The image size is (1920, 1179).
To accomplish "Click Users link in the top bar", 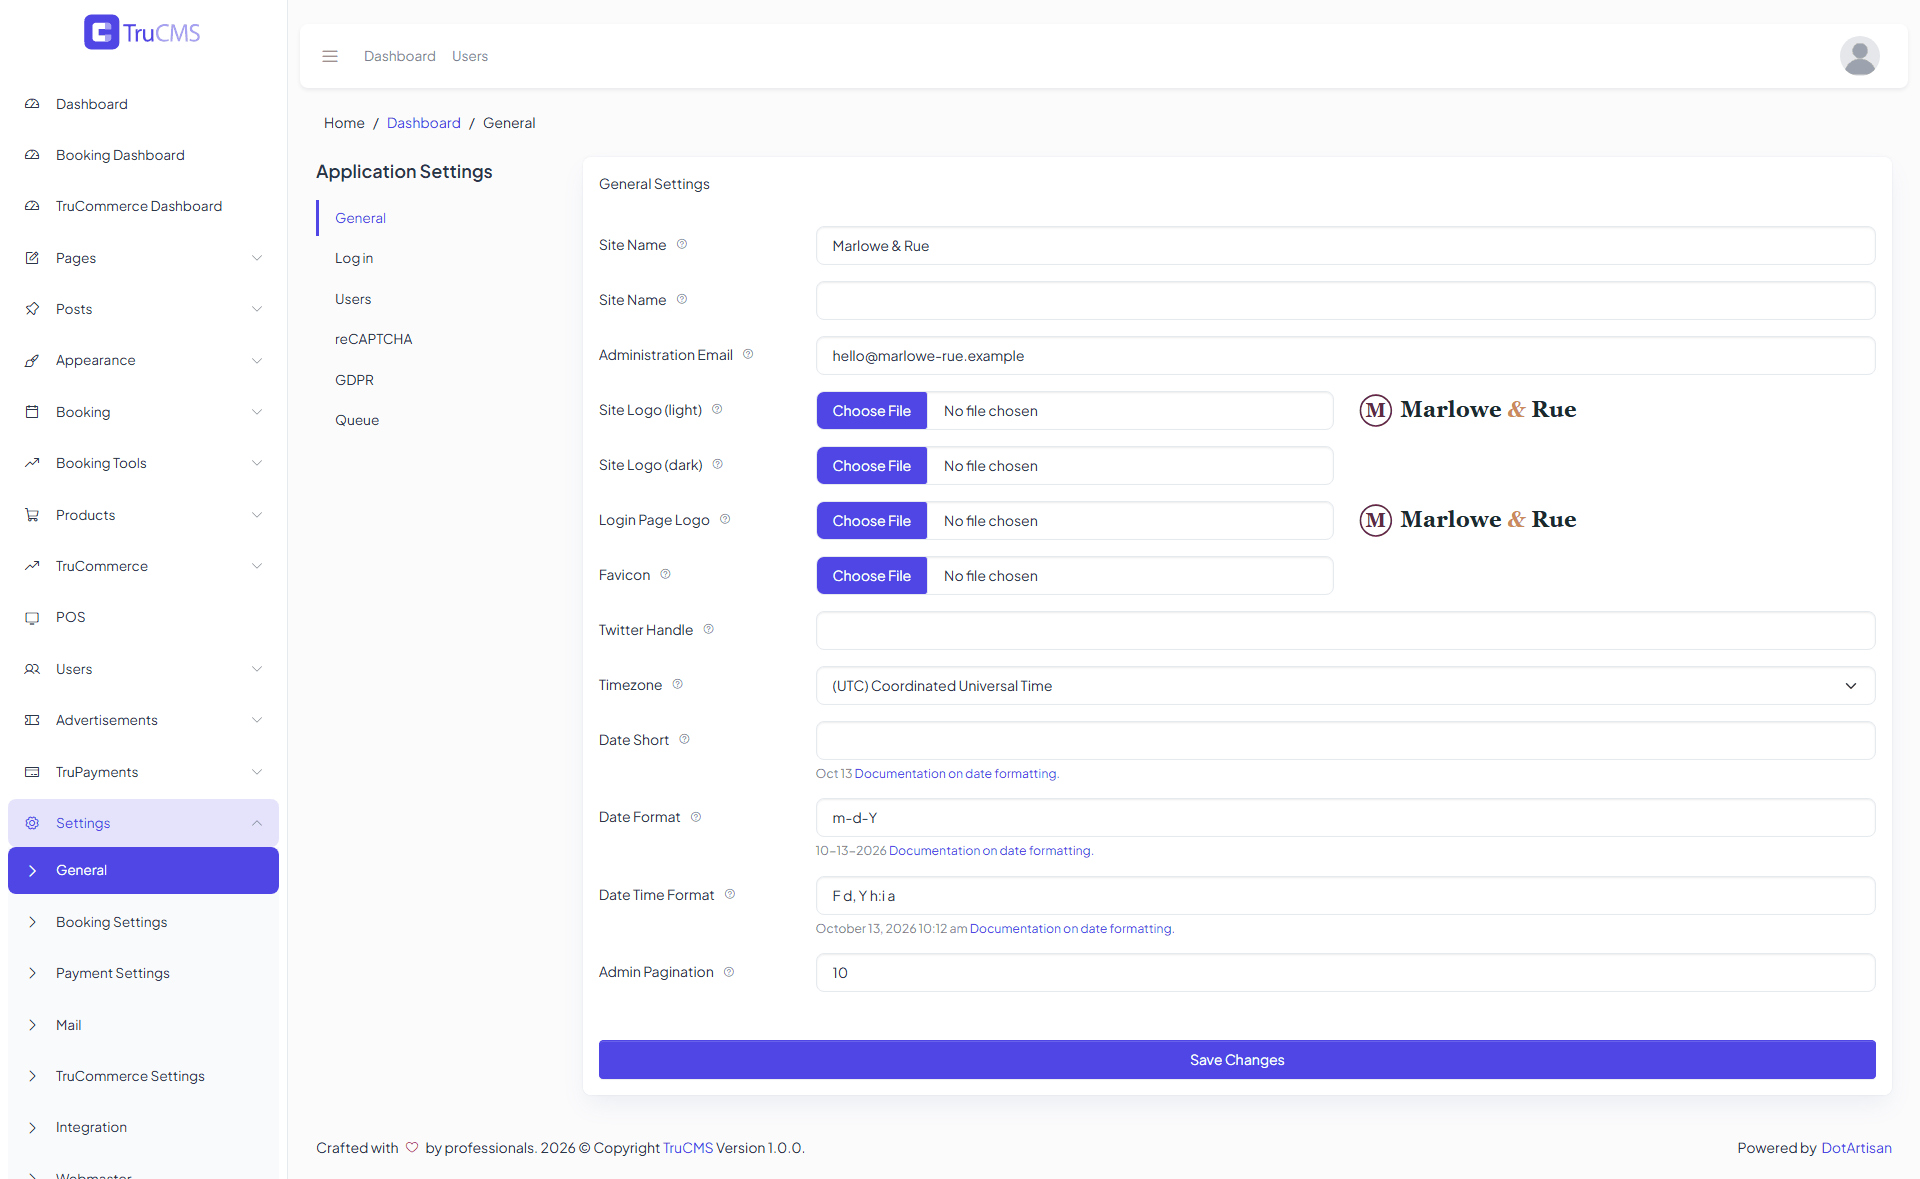I will pyautogui.click(x=470, y=56).
